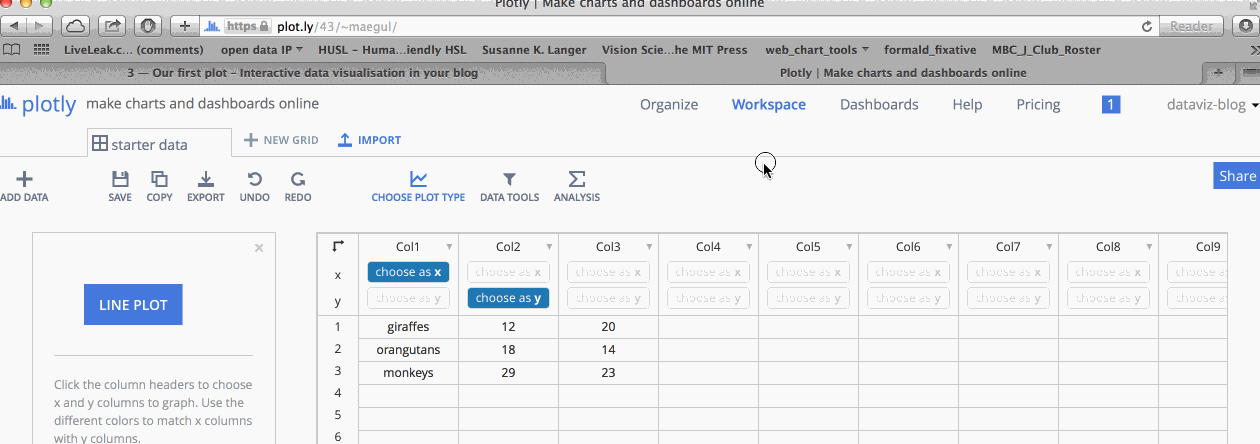Screen dimensions: 1260x444
Task: Toggle choose as y for Col2
Action: 508,298
